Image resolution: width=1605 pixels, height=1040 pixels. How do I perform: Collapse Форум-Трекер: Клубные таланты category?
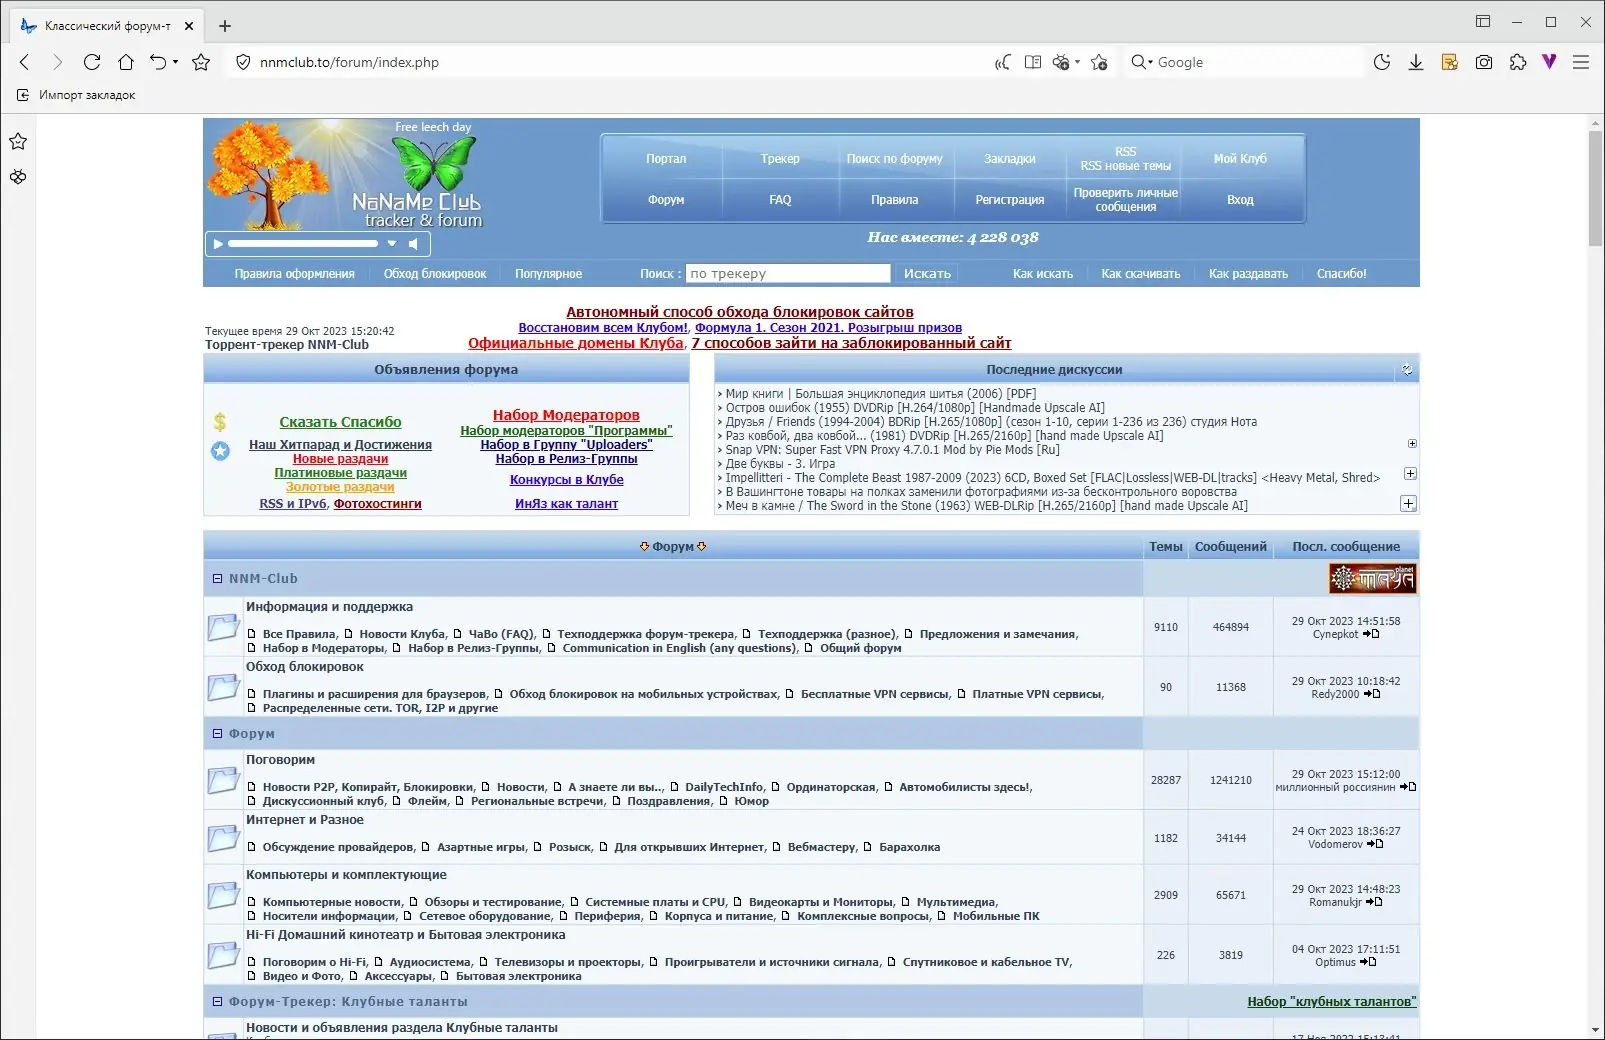[217, 1001]
